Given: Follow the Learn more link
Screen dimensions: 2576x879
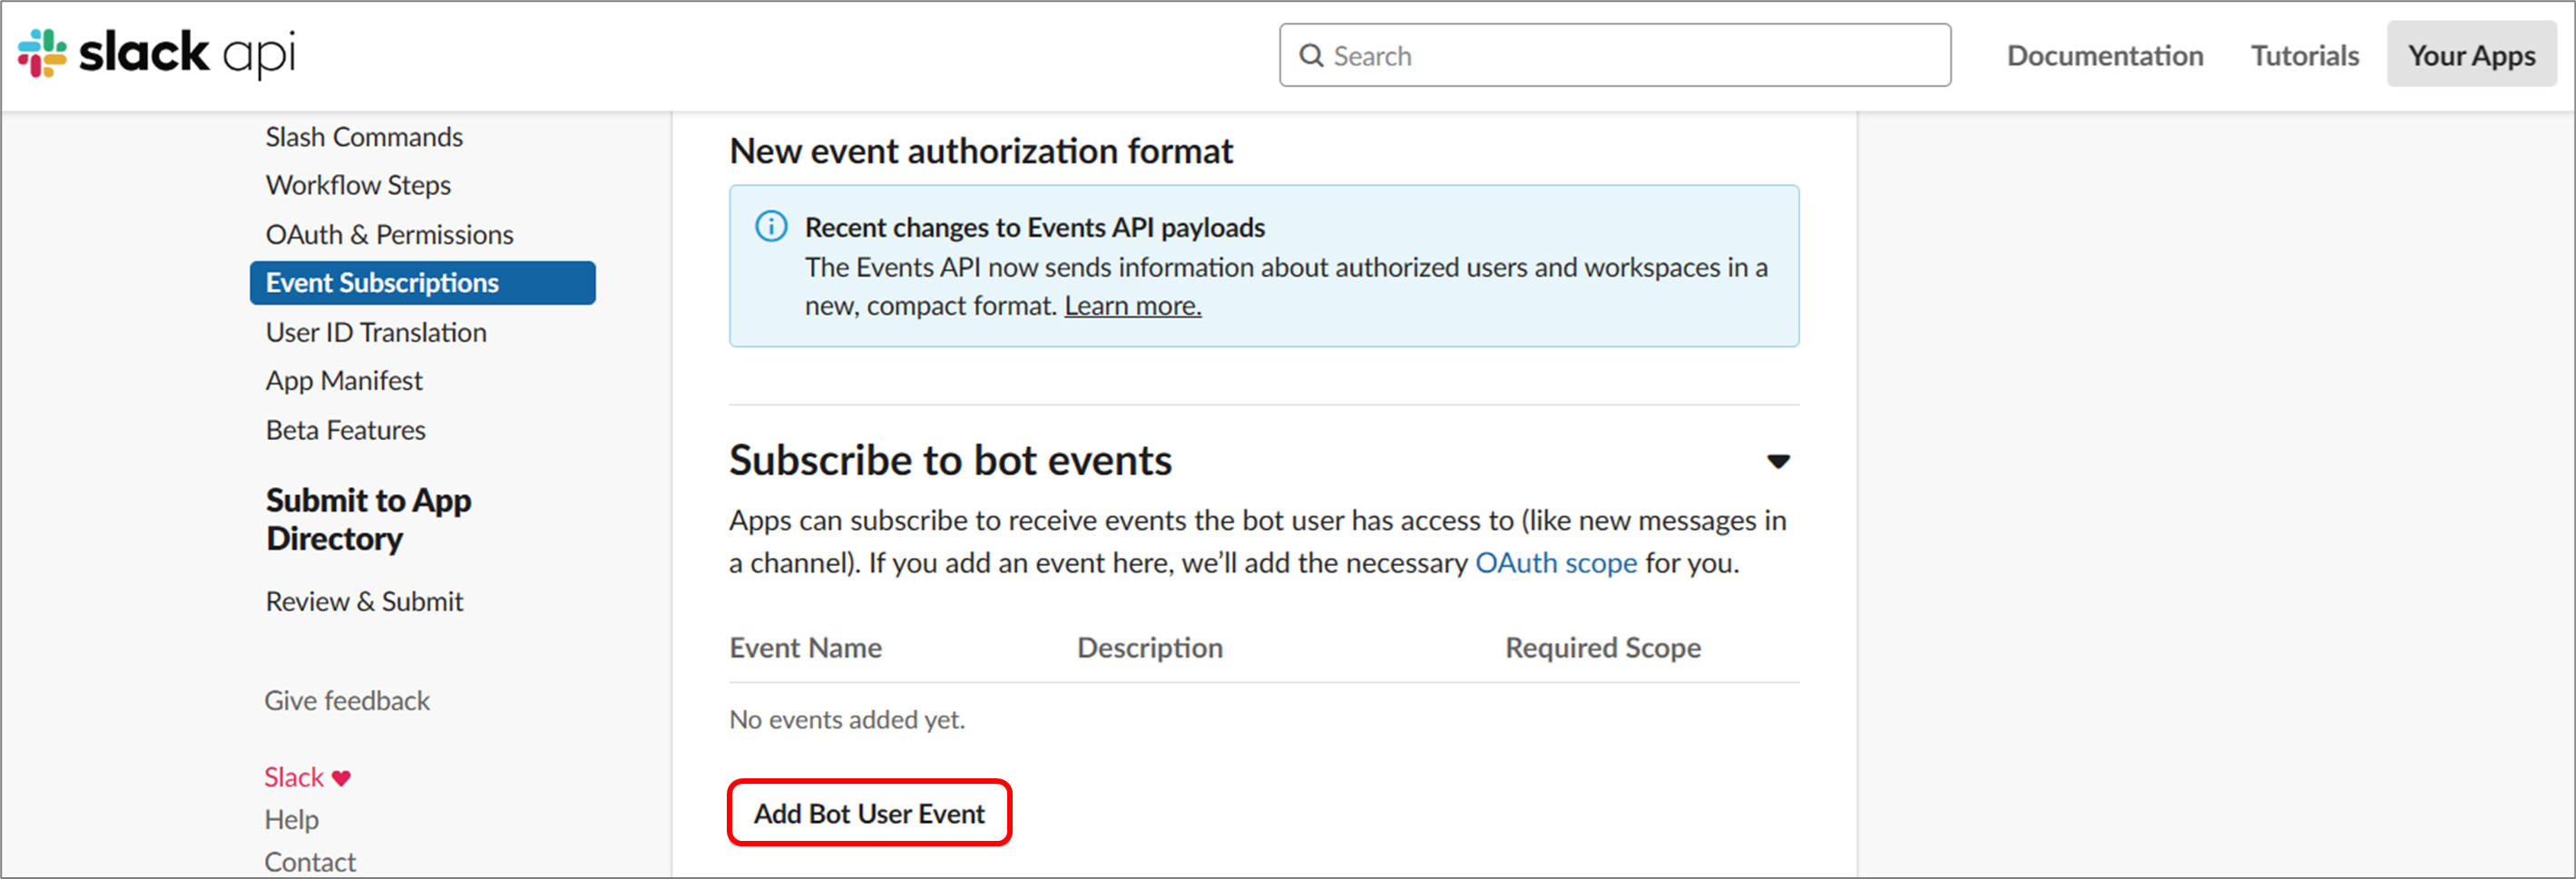Looking at the screenshot, I should 1133,306.
